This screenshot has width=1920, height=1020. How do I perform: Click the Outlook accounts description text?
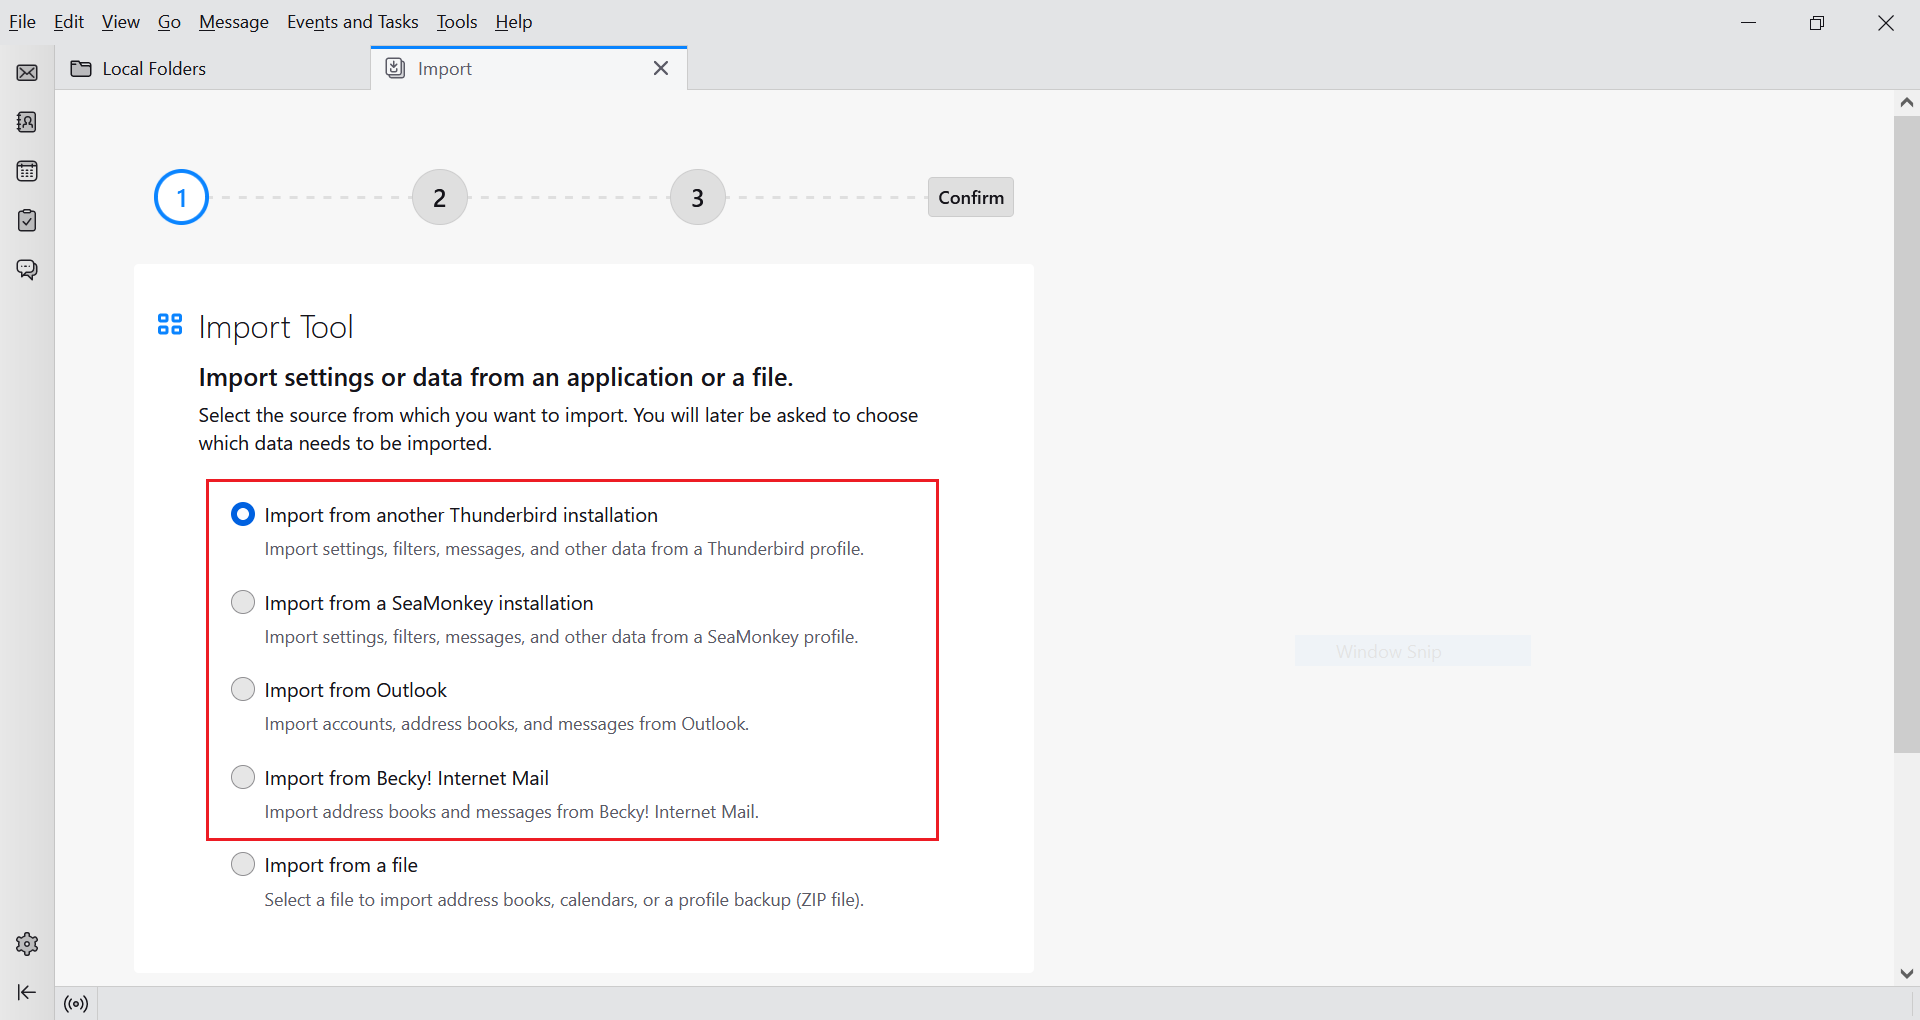[506, 724]
